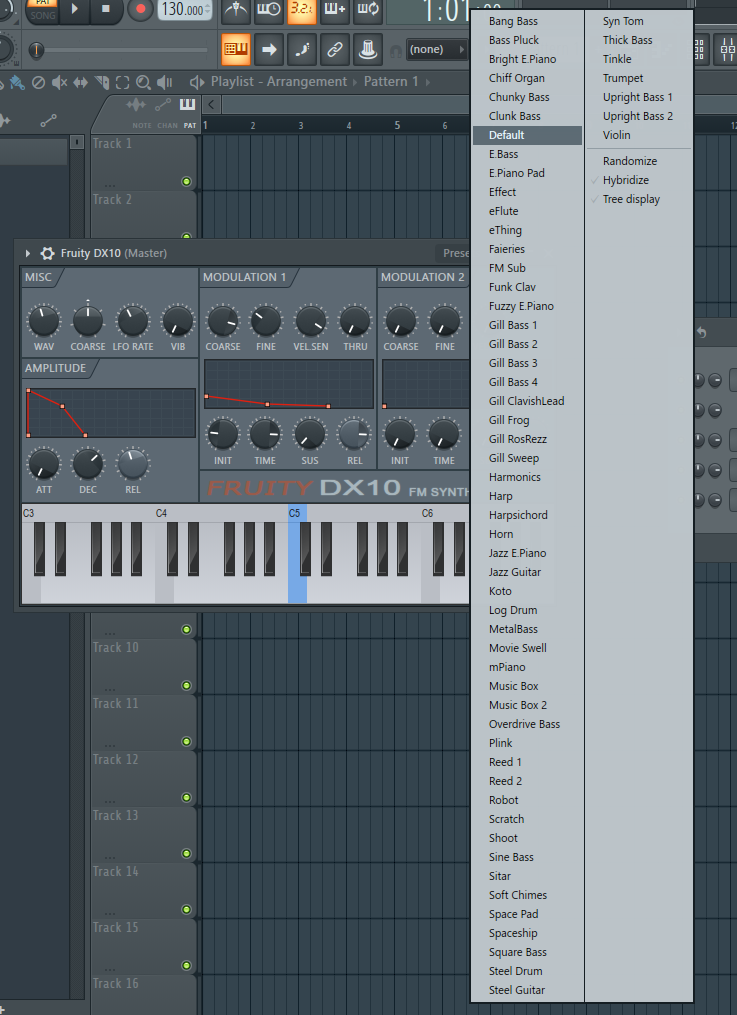Image resolution: width=737 pixels, height=1015 pixels.
Task: Click amplitude envelope graph in DX10
Action: click(111, 413)
